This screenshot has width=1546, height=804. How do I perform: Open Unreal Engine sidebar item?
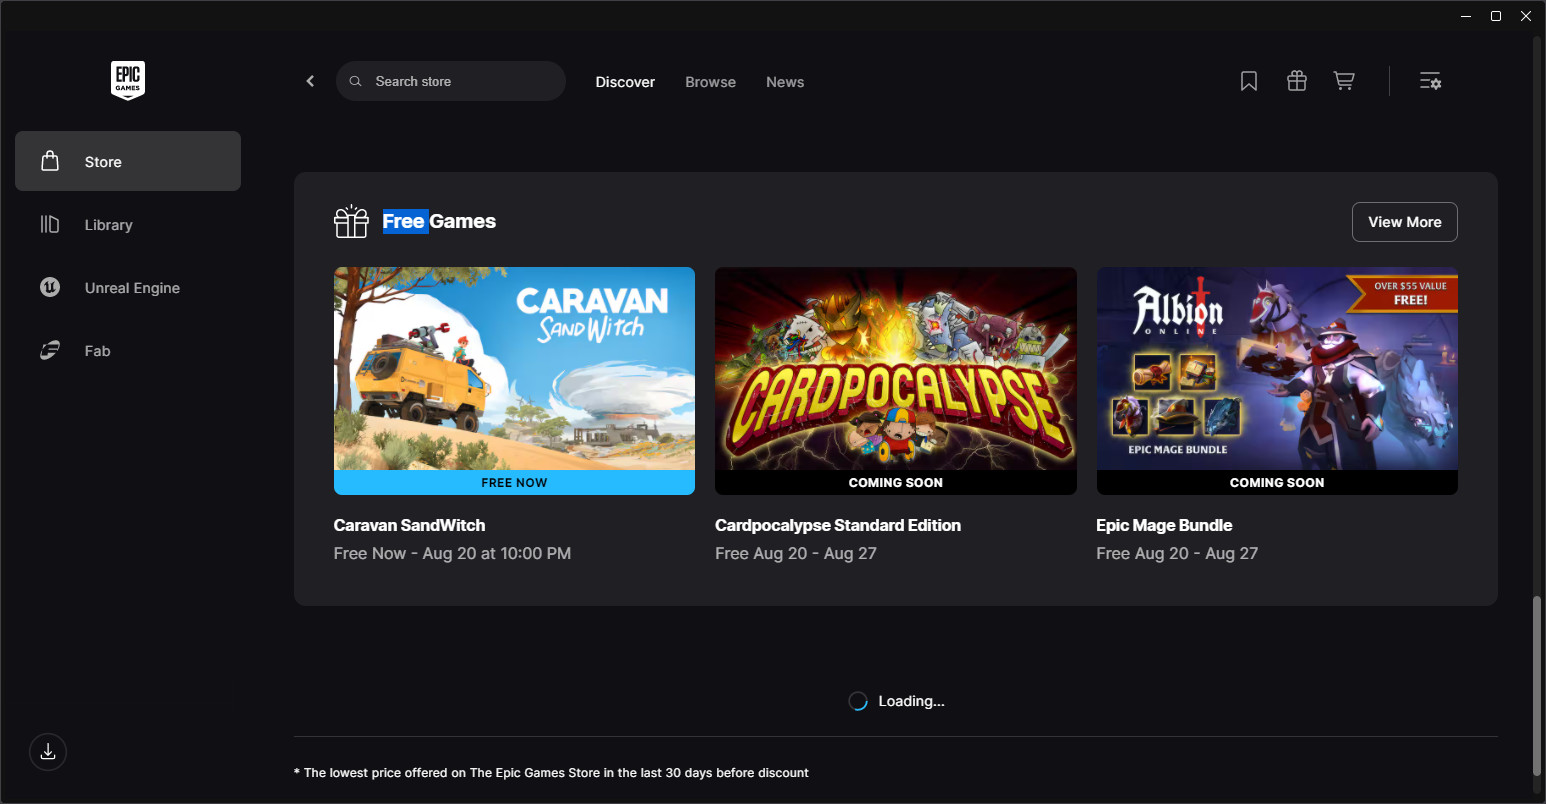(x=128, y=287)
